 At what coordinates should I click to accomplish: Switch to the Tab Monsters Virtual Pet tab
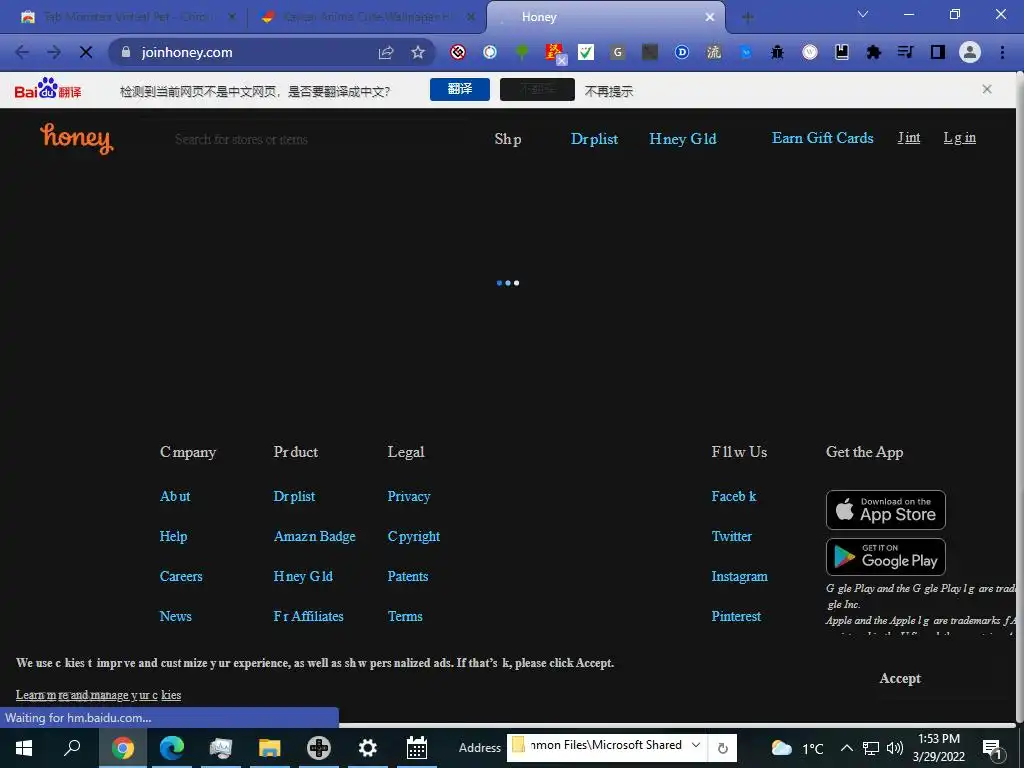128,17
